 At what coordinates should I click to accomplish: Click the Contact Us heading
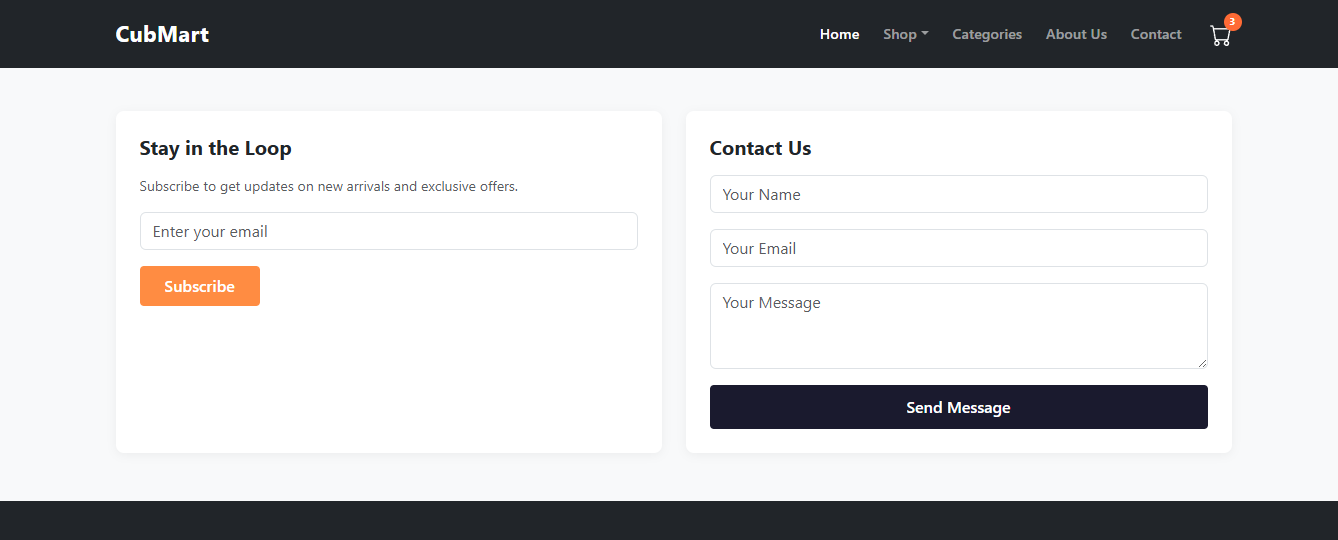pyautogui.click(x=760, y=148)
